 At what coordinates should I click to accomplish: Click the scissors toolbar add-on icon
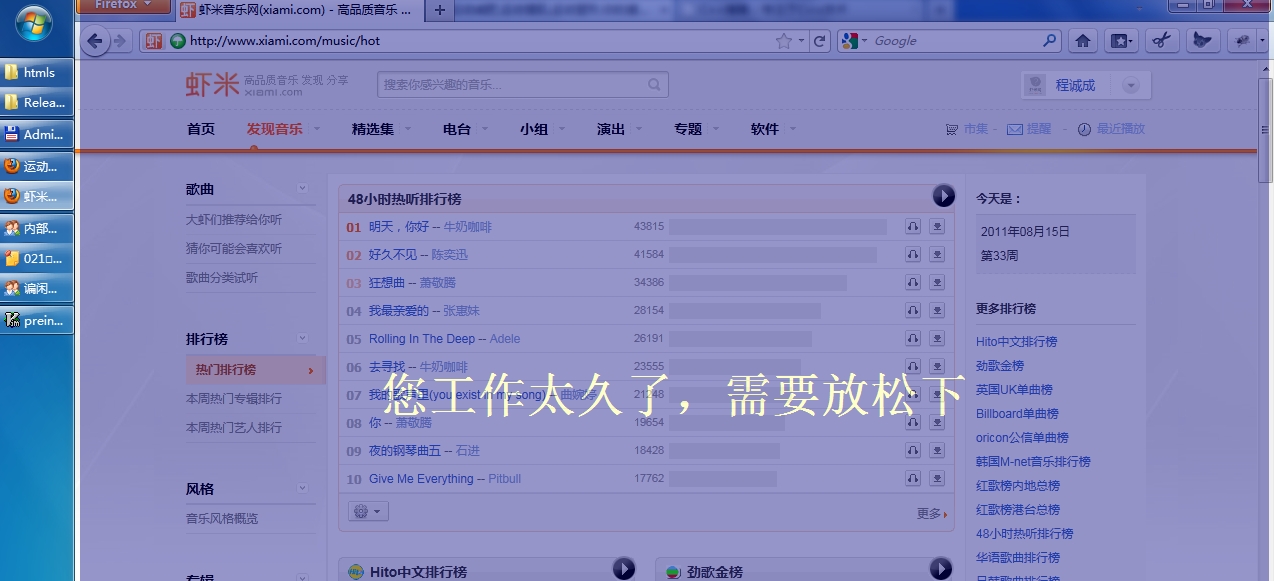pyautogui.click(x=1161, y=41)
